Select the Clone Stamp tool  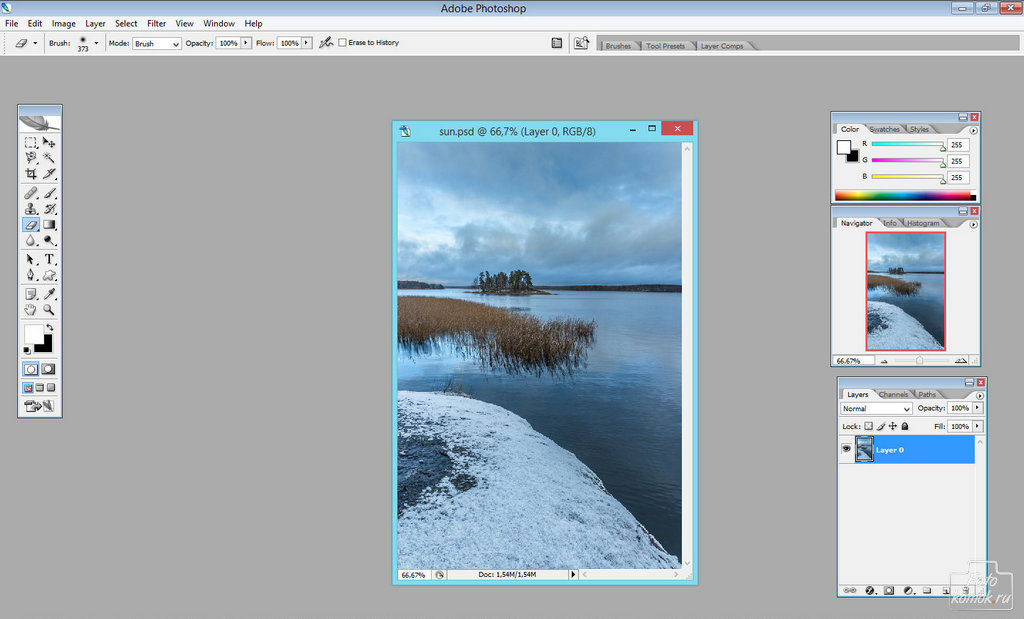pos(31,209)
